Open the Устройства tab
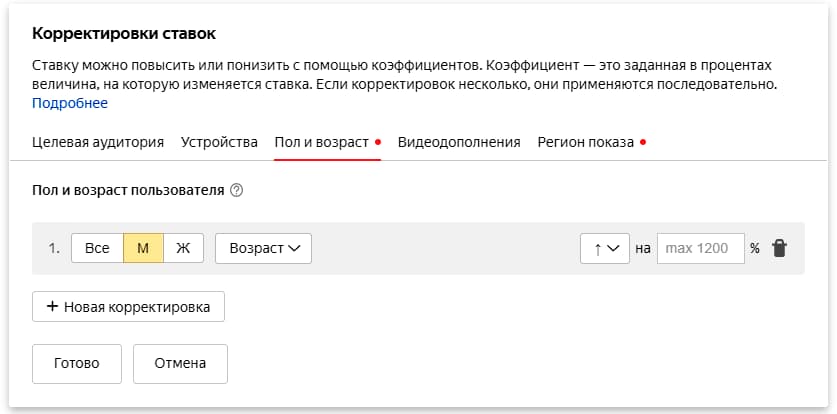Screen dimensions: 837x414 219,142
